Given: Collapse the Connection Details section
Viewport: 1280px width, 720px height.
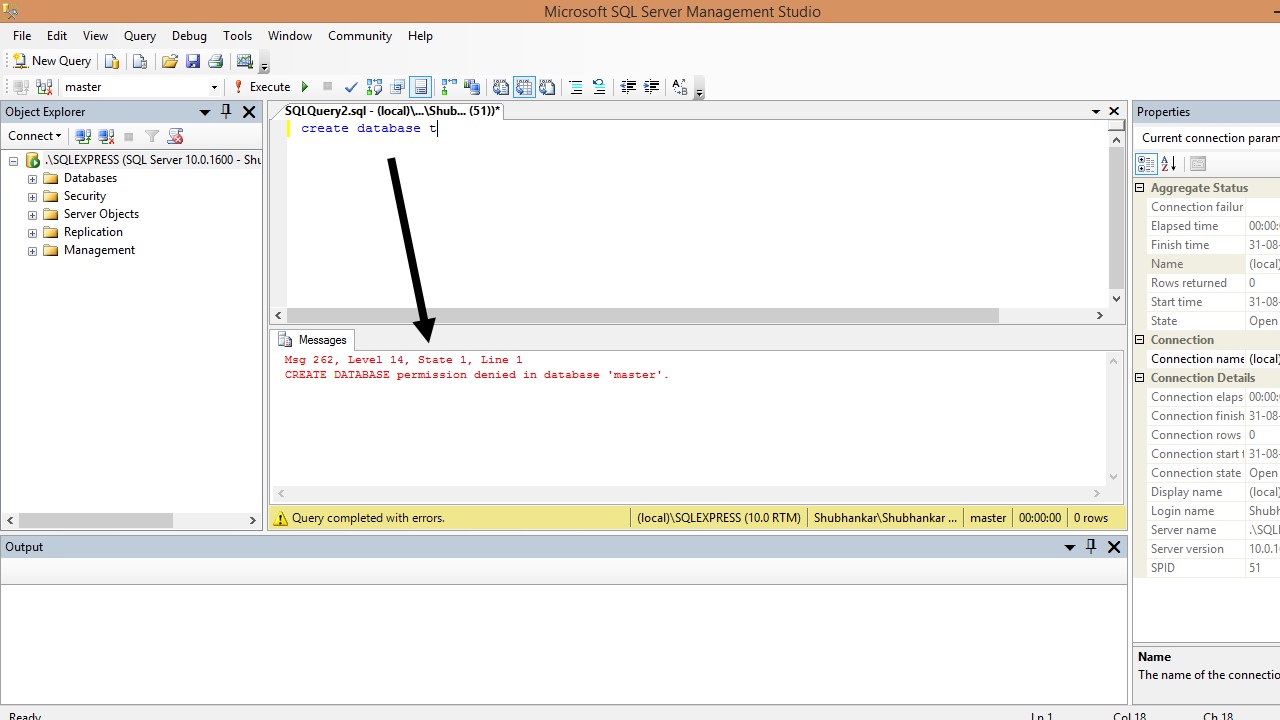Looking at the screenshot, I should pyautogui.click(x=1140, y=378).
